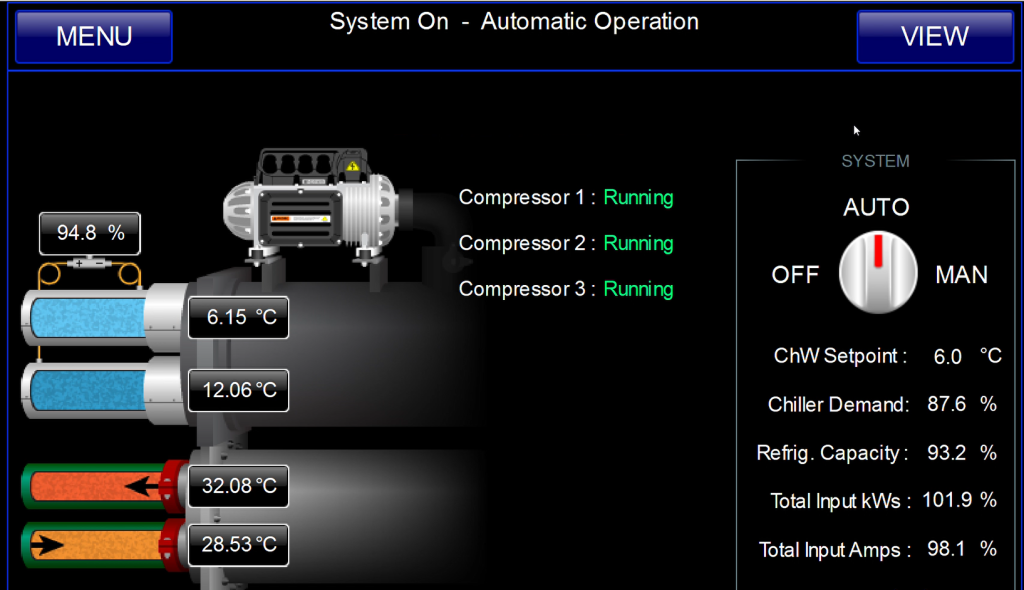The height and width of the screenshot is (590, 1024).
Task: Click the 6.15 °C temperature readout
Action: [238, 318]
